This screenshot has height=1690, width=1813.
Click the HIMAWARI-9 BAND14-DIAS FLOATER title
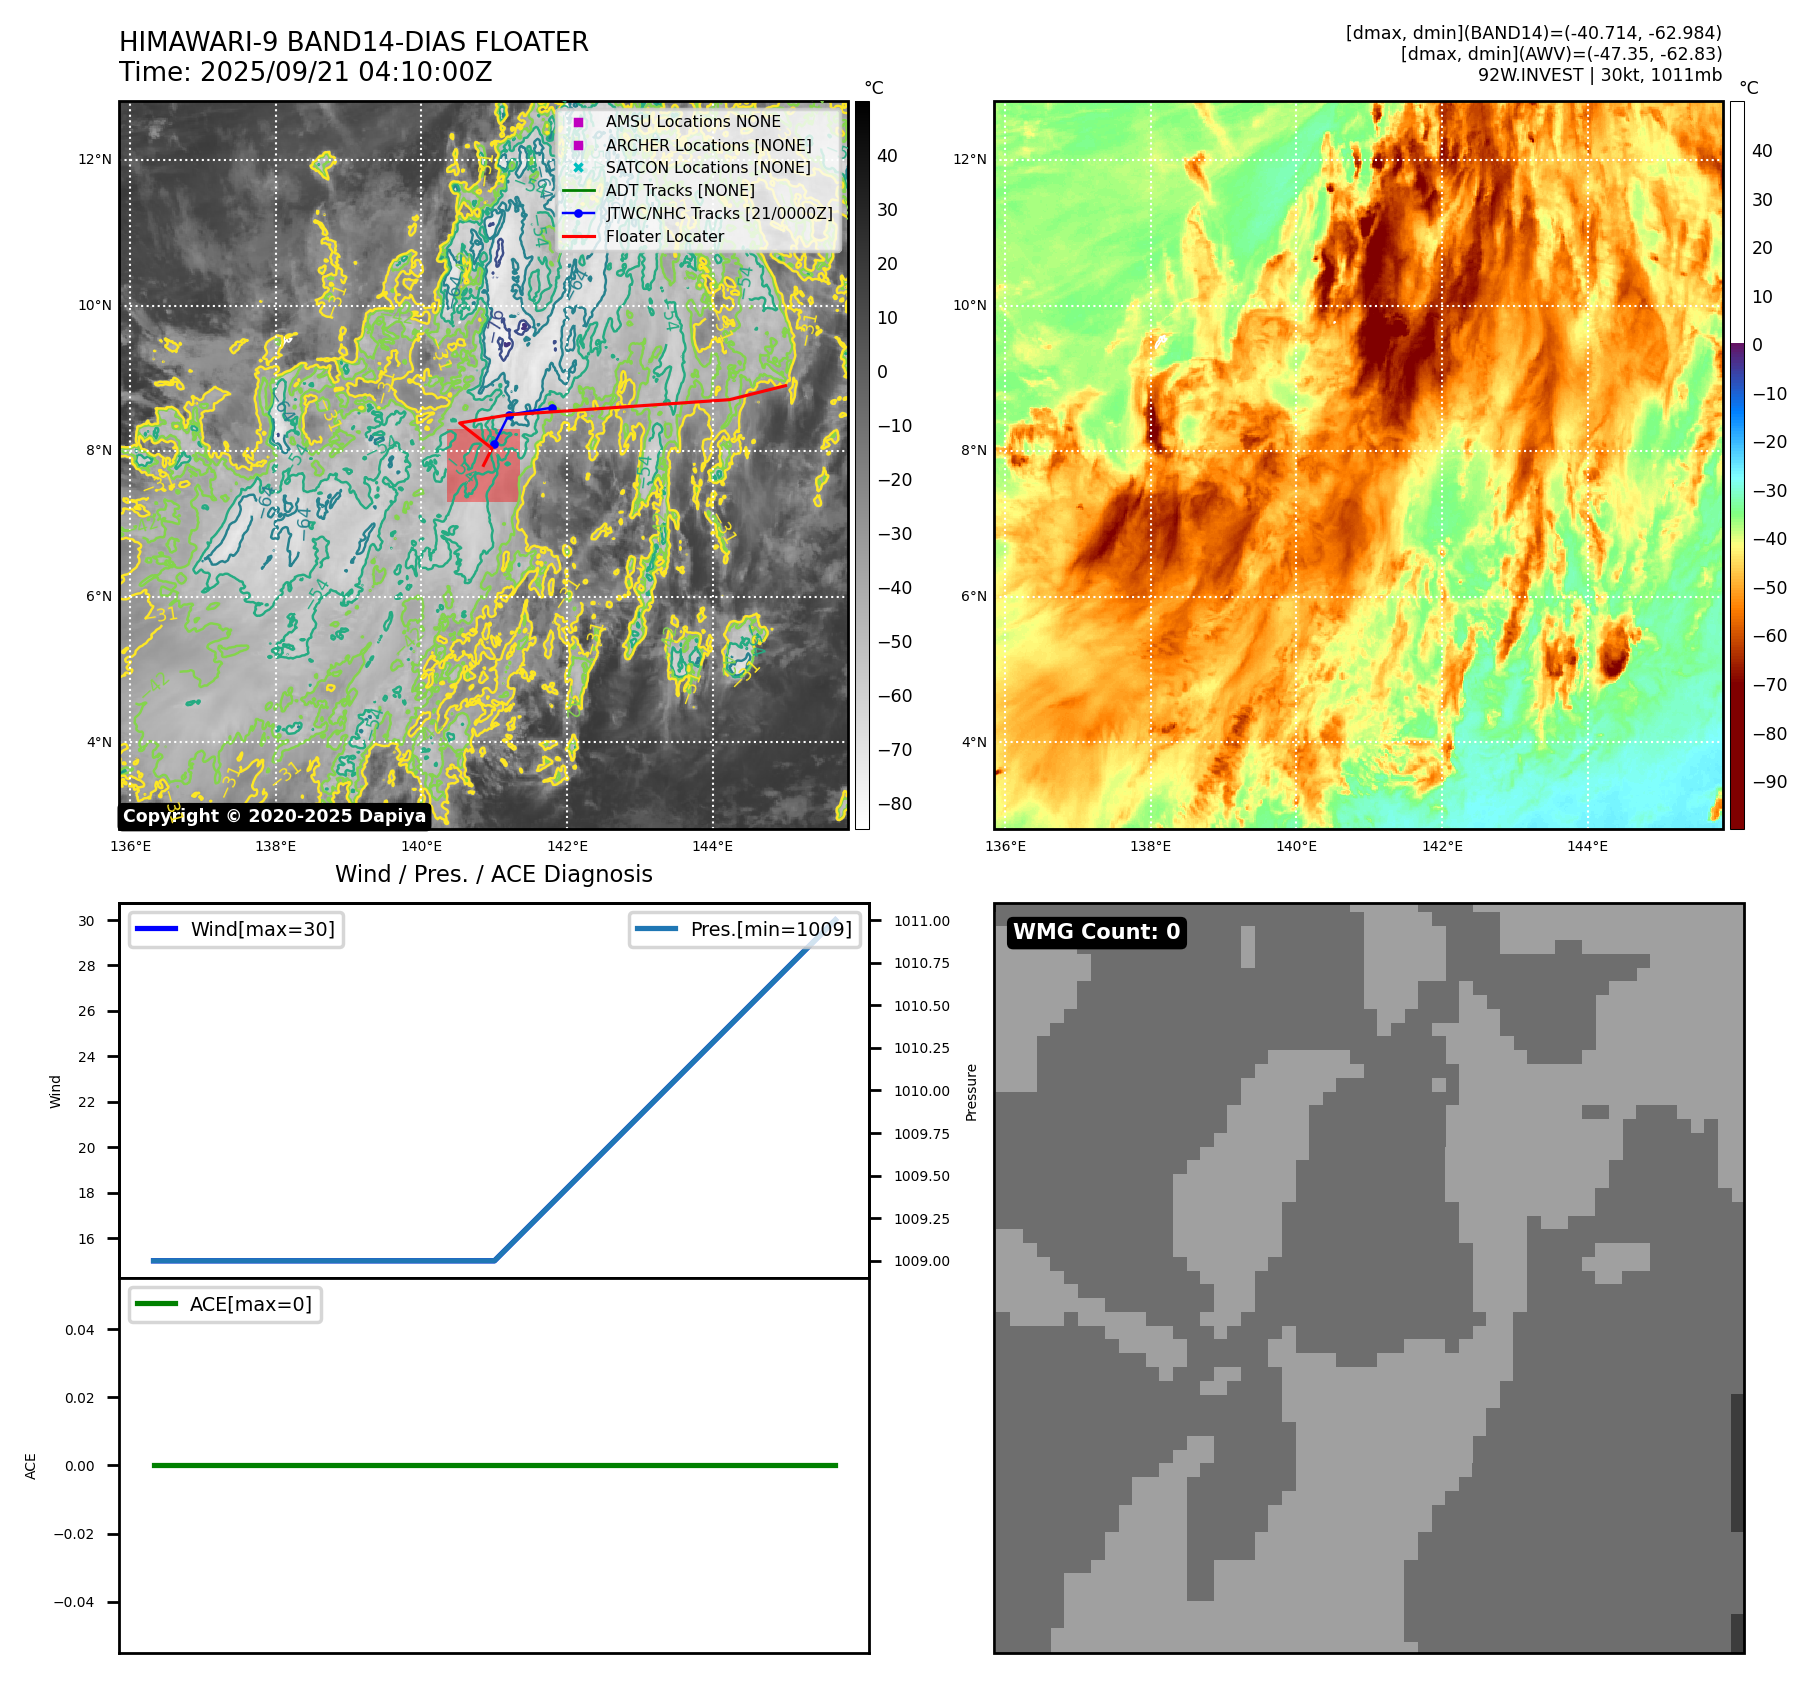pyautogui.click(x=354, y=42)
